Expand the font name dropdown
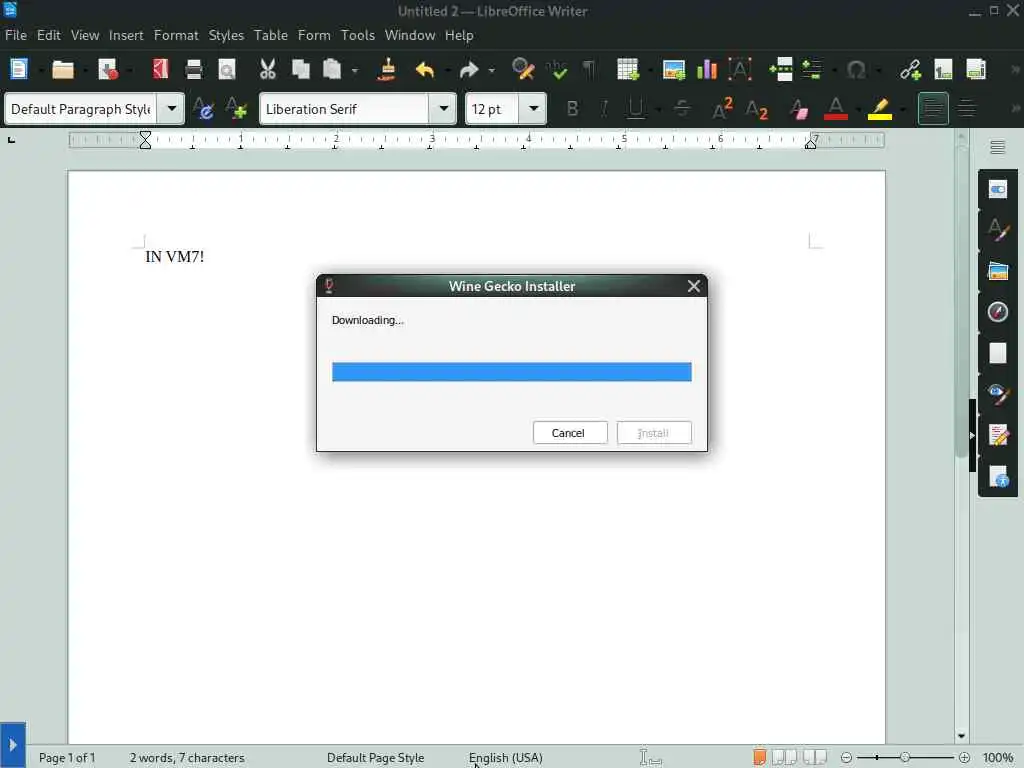Image resolution: width=1024 pixels, height=768 pixels. click(x=443, y=108)
